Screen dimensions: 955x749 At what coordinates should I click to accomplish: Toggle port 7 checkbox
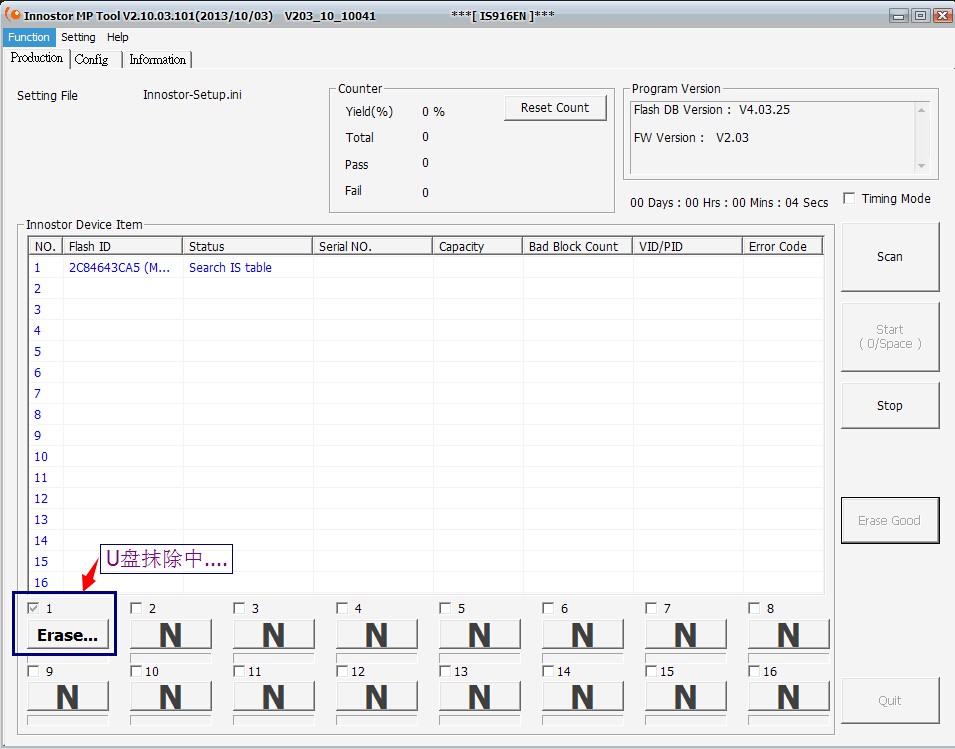pyautogui.click(x=650, y=608)
